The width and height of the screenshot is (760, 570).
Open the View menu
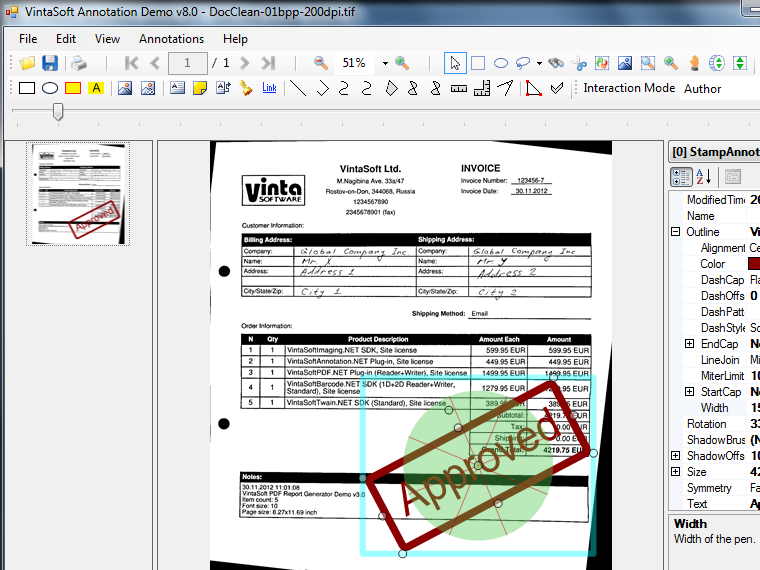tap(107, 39)
